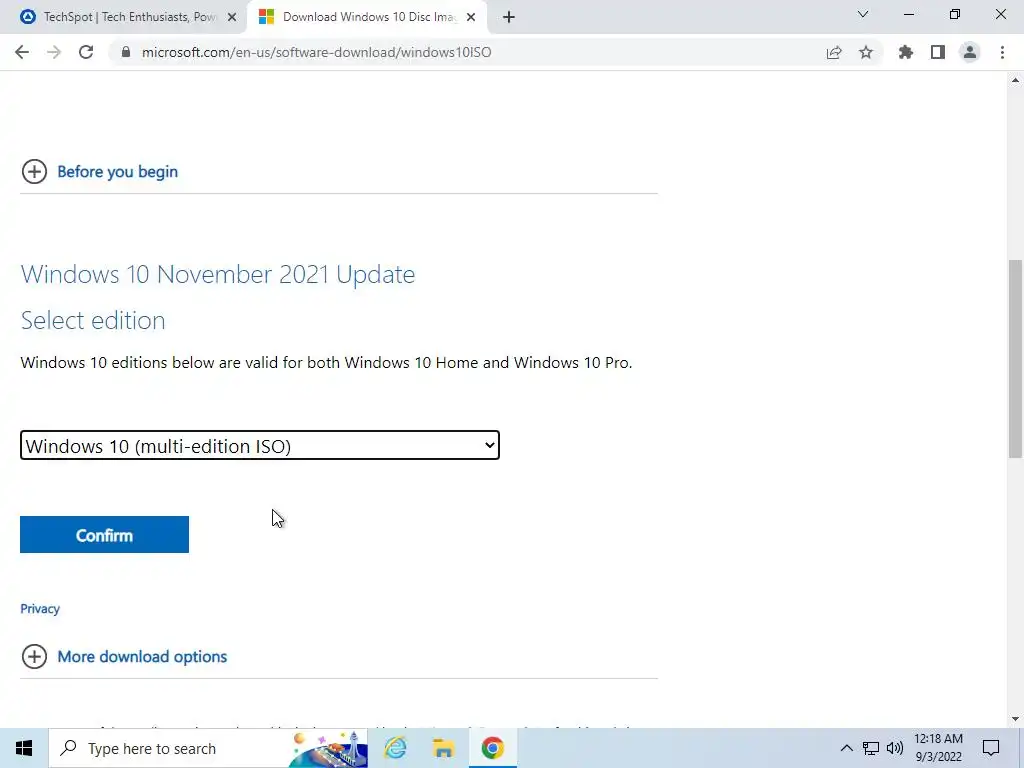Open the Windows 10 edition dropdown

(x=260, y=445)
